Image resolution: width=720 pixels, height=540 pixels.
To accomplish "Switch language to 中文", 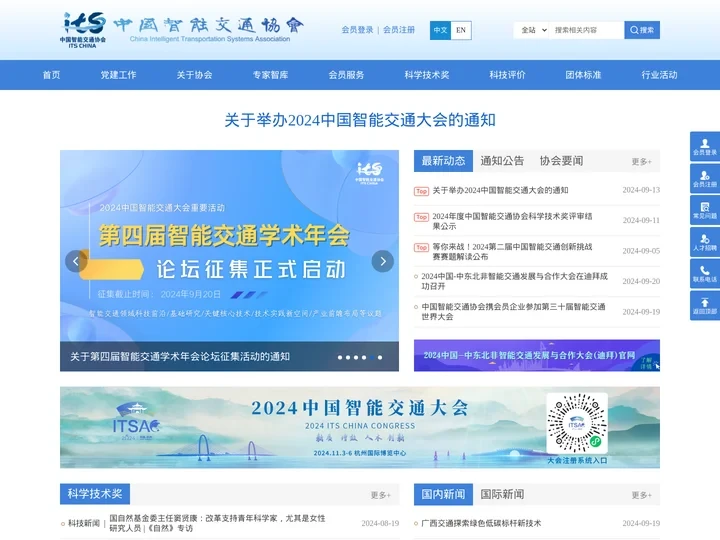I will click(440, 30).
